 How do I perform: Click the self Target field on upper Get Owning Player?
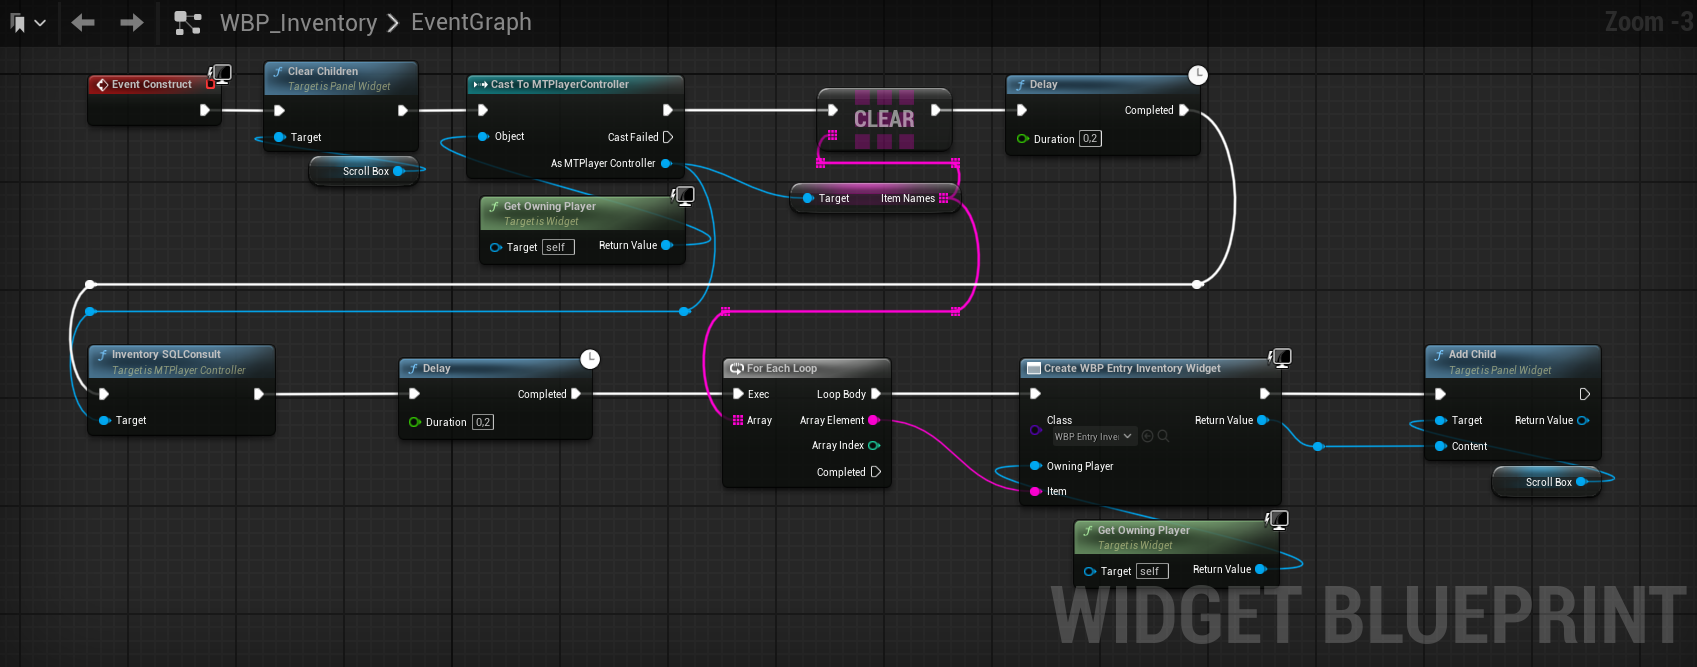click(558, 247)
